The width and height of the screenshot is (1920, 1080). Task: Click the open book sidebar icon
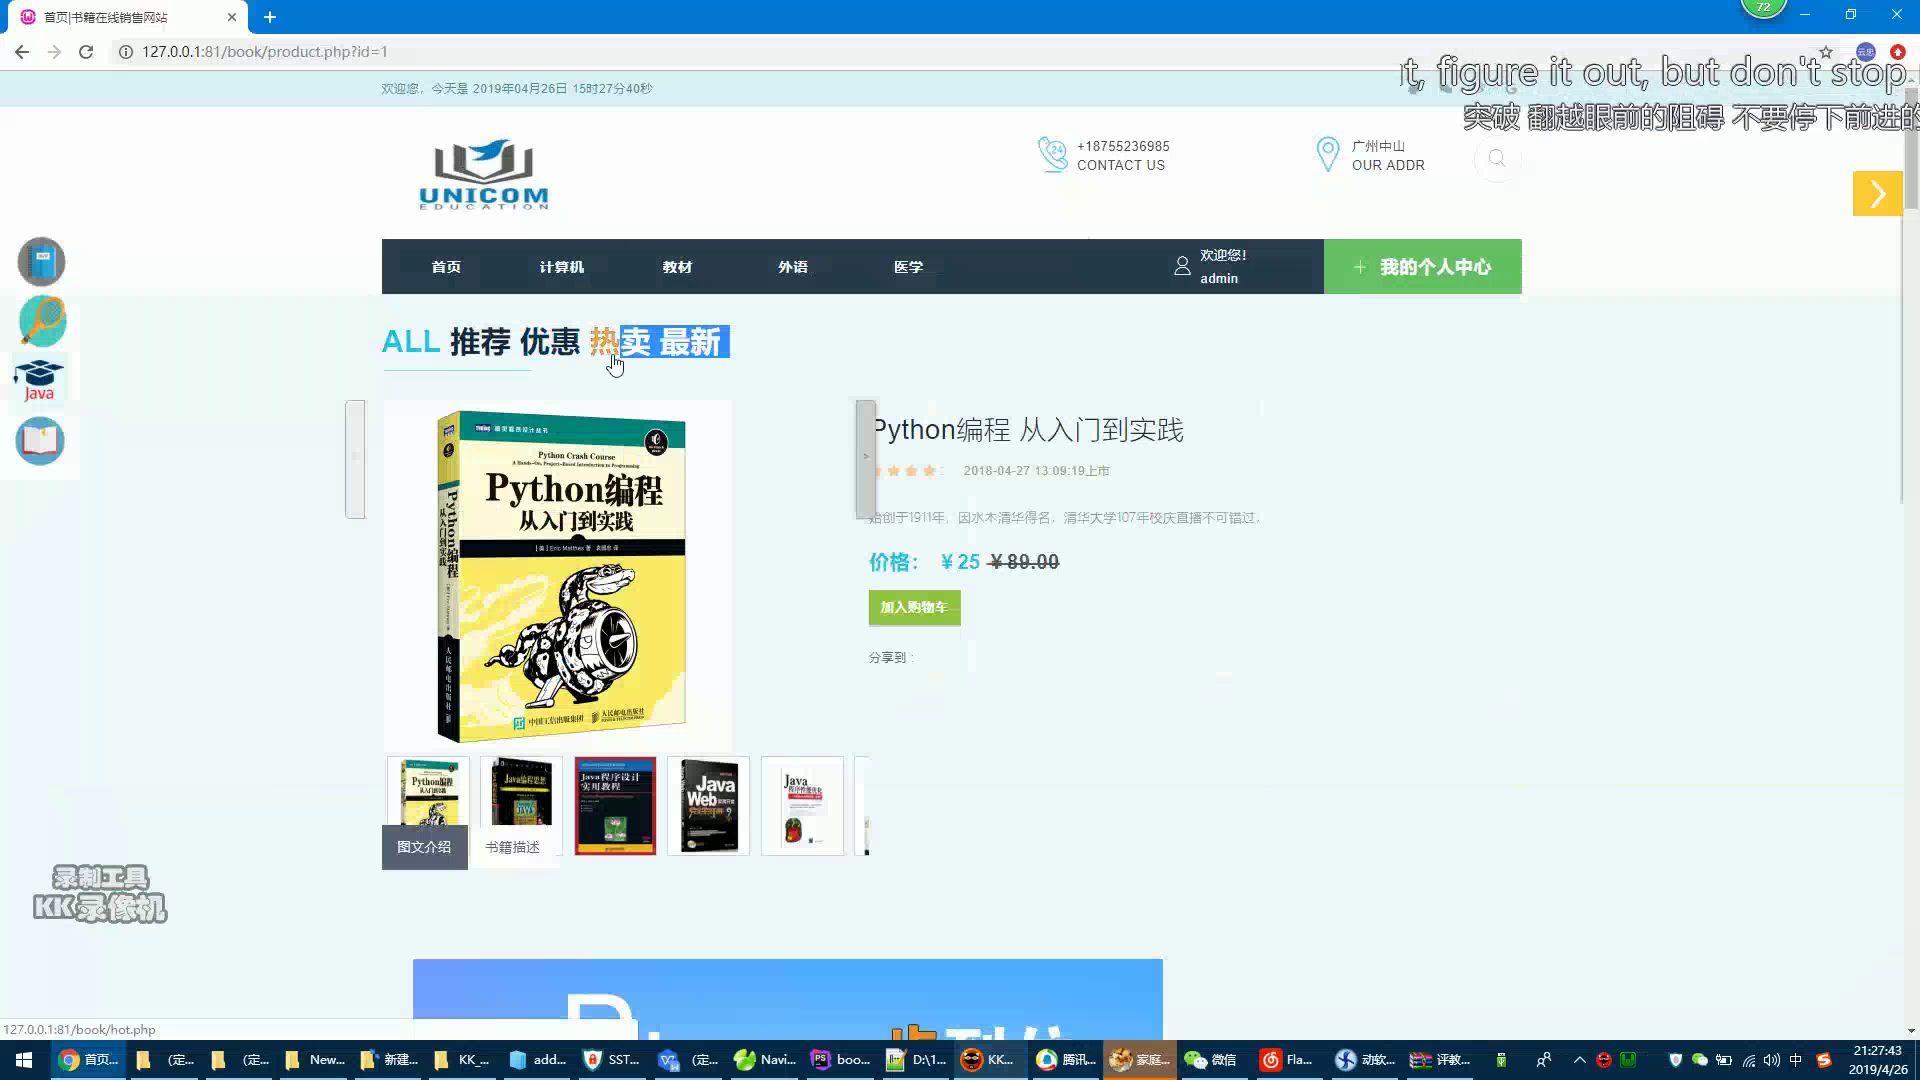40,441
